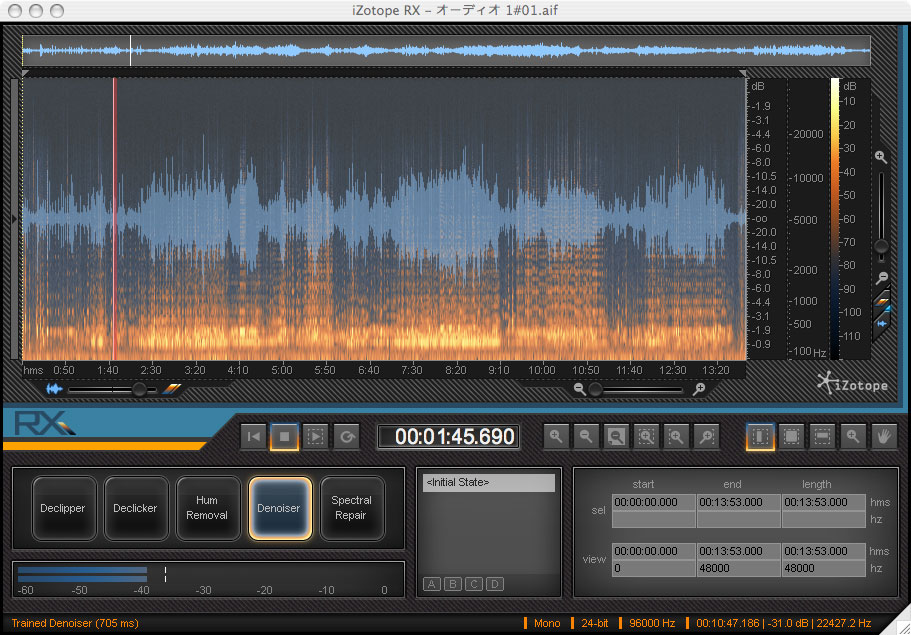Viewport: 911px width, 635px height.
Task: Click the vertical zoom out magnifier
Action: click(x=882, y=278)
